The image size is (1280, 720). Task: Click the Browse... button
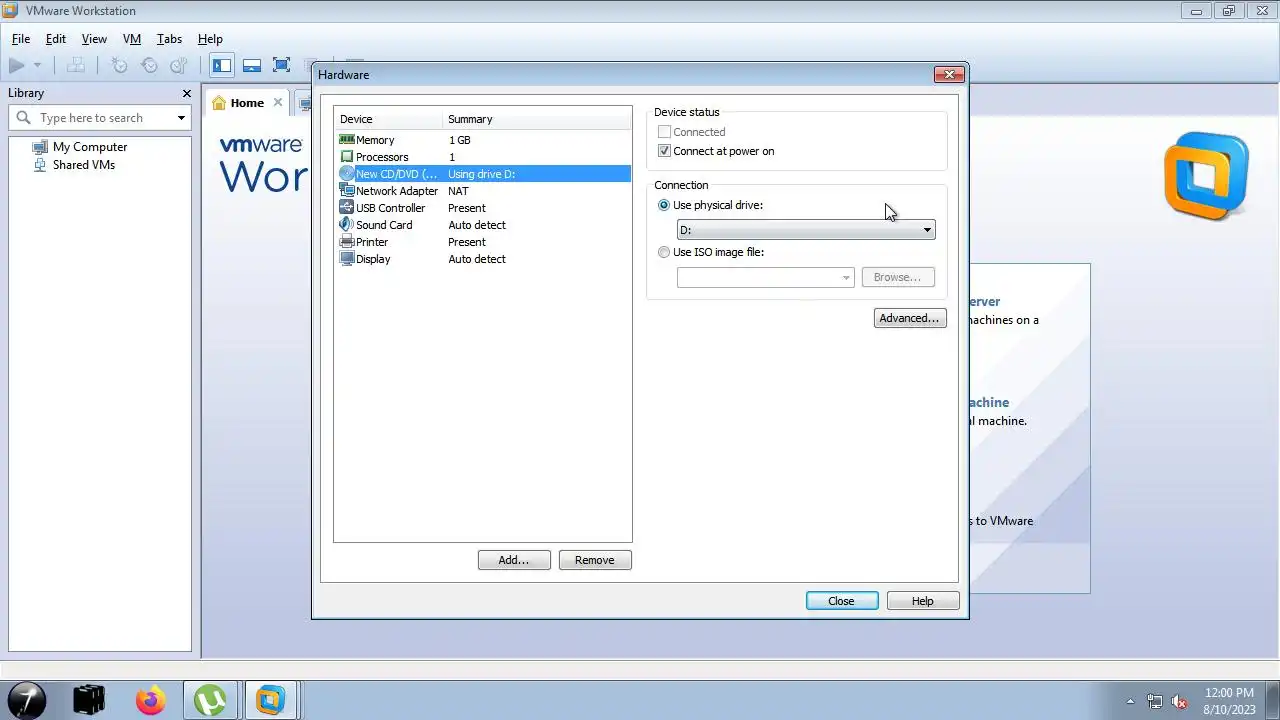coord(897,277)
